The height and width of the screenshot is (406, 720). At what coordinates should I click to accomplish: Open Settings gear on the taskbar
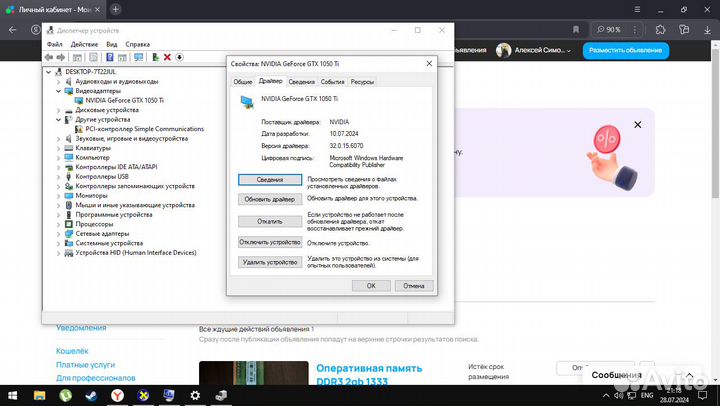[195, 395]
